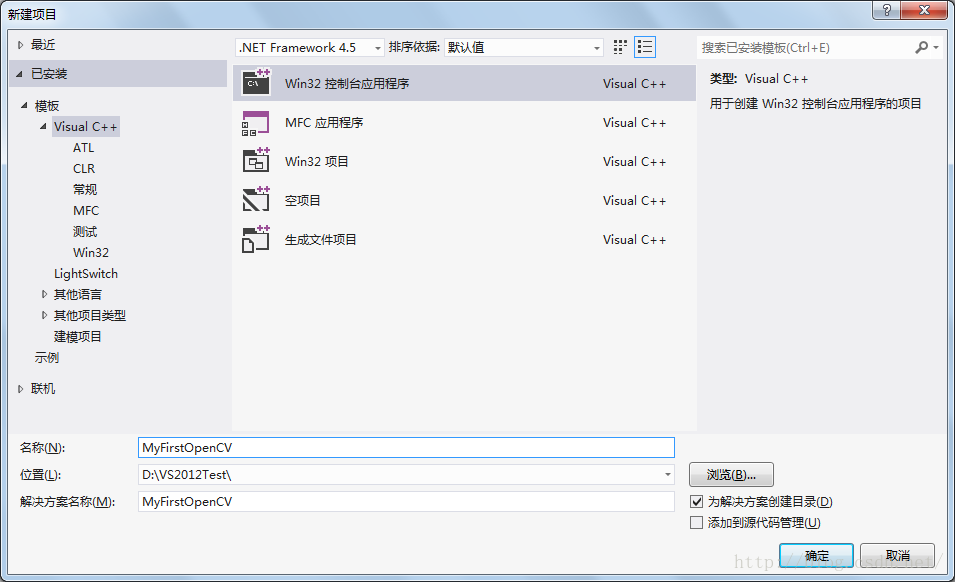Click the 解决方案名称 input field
Screen dimensions: 955x582
[406, 502]
